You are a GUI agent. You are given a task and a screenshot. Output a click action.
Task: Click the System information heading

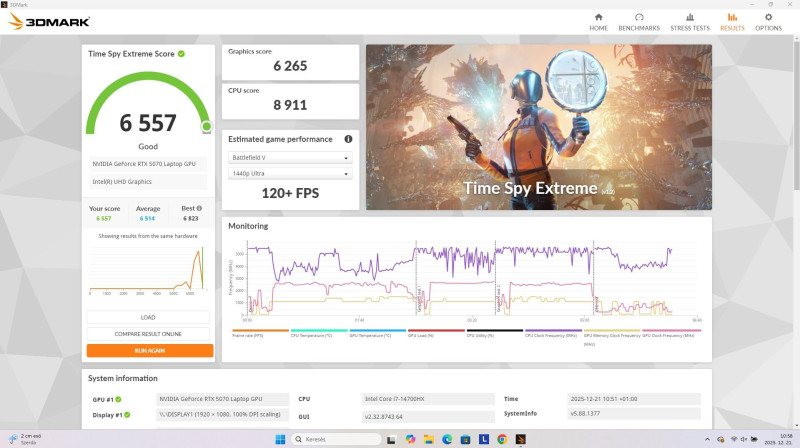tap(122, 378)
